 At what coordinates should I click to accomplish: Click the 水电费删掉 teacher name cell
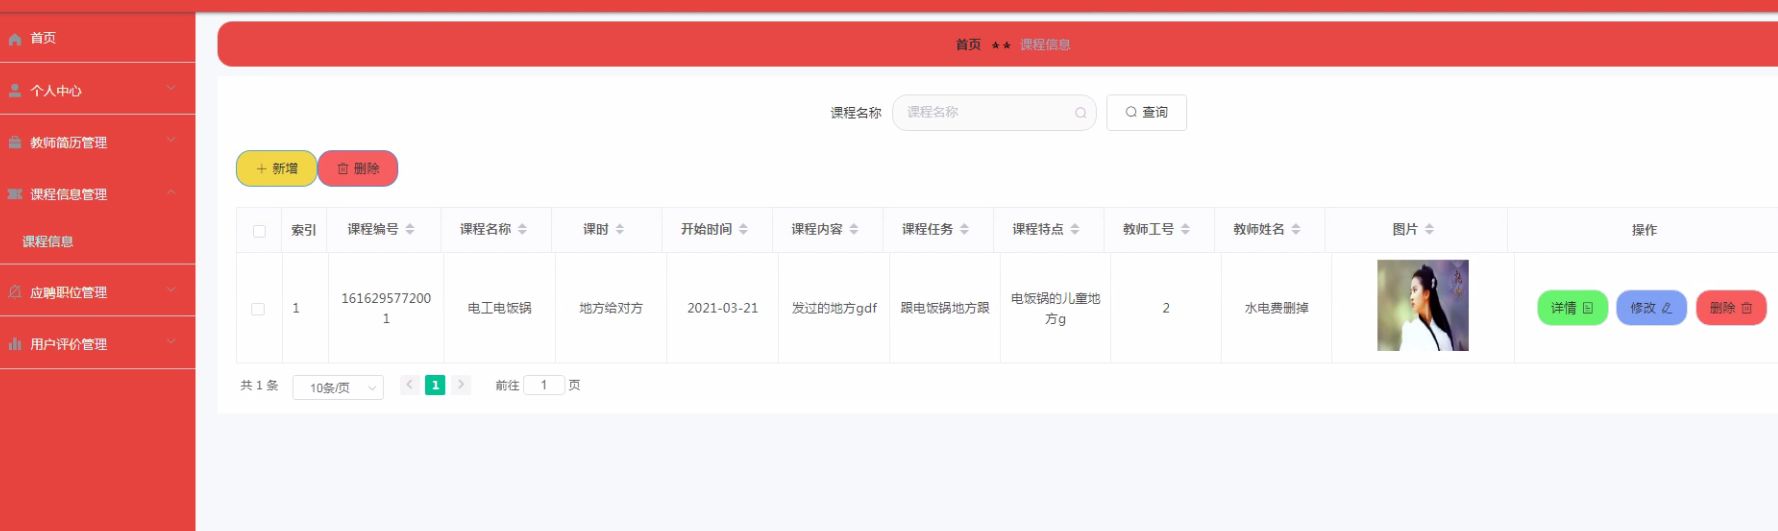click(x=1276, y=308)
